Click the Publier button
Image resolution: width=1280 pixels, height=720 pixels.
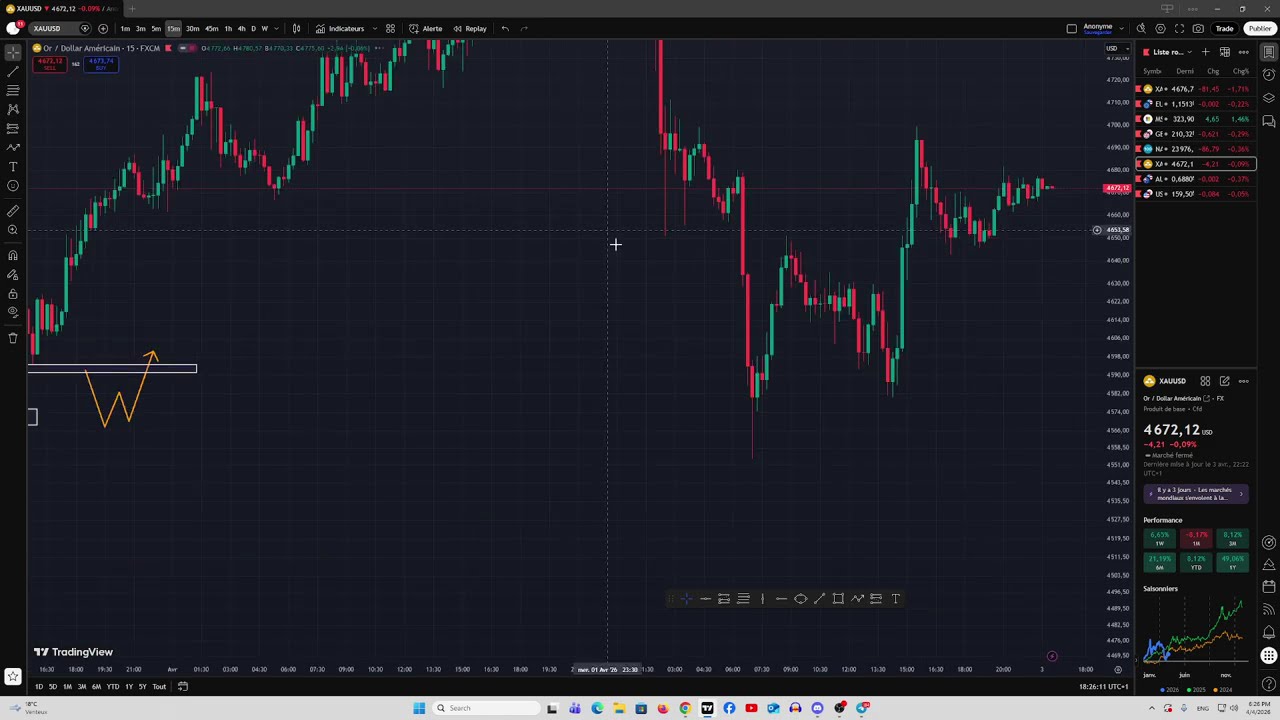coord(1259,28)
